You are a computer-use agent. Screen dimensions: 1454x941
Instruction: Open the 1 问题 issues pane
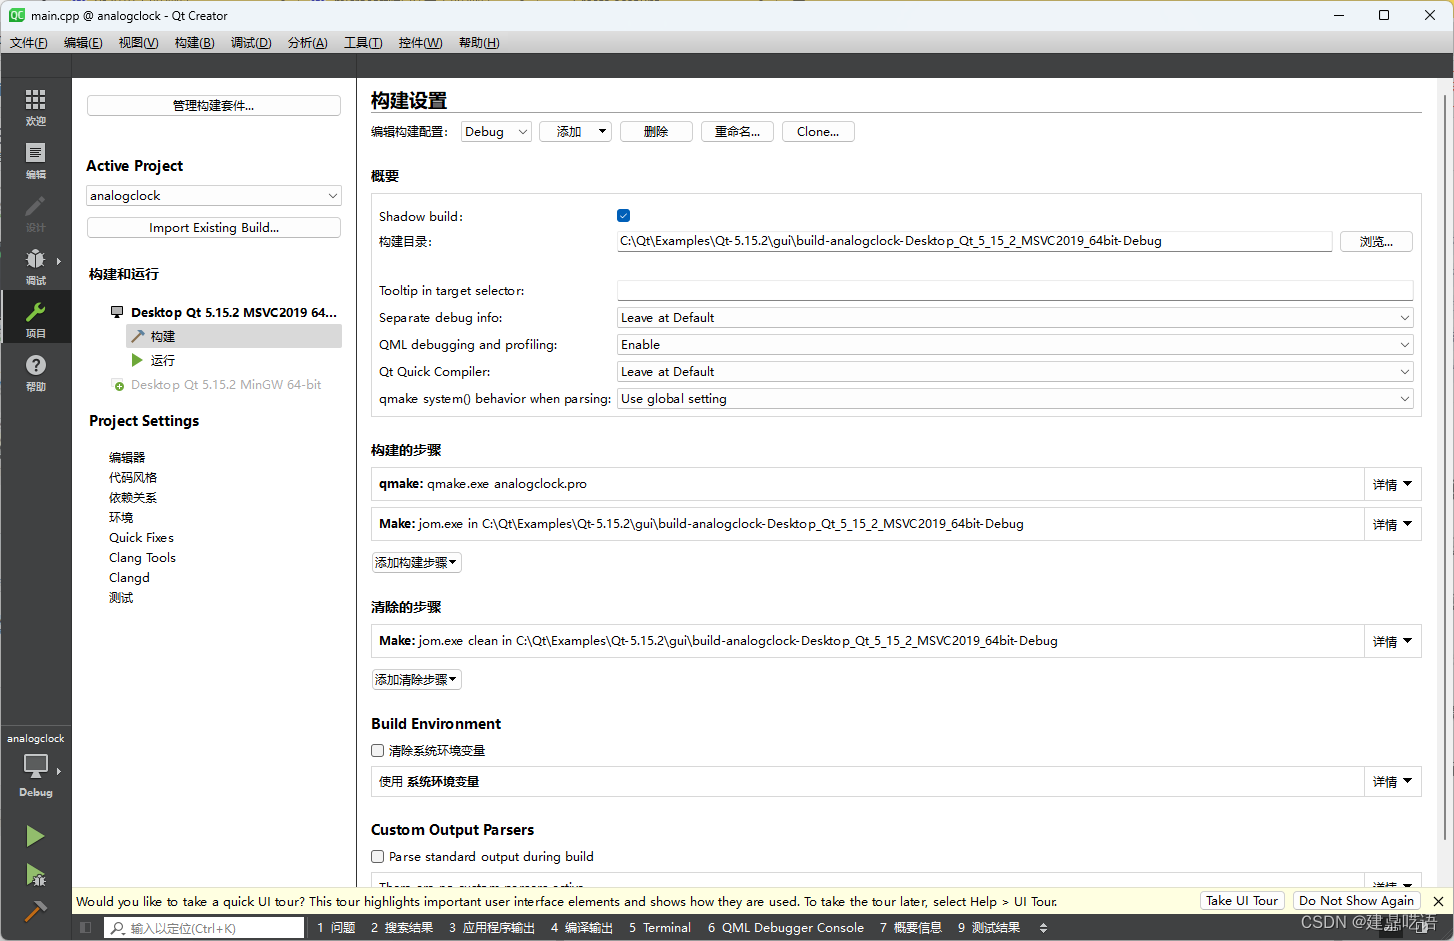[x=336, y=928]
